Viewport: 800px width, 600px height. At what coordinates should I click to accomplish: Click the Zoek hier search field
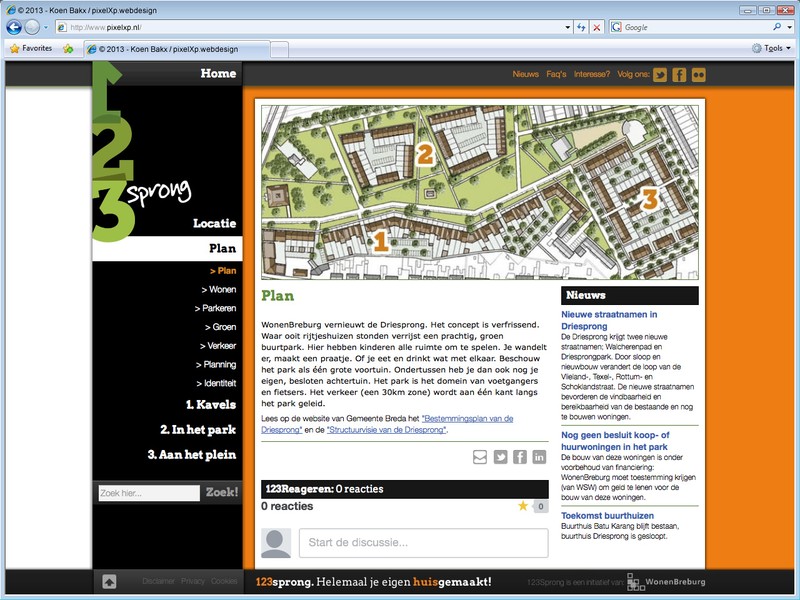[x=149, y=493]
